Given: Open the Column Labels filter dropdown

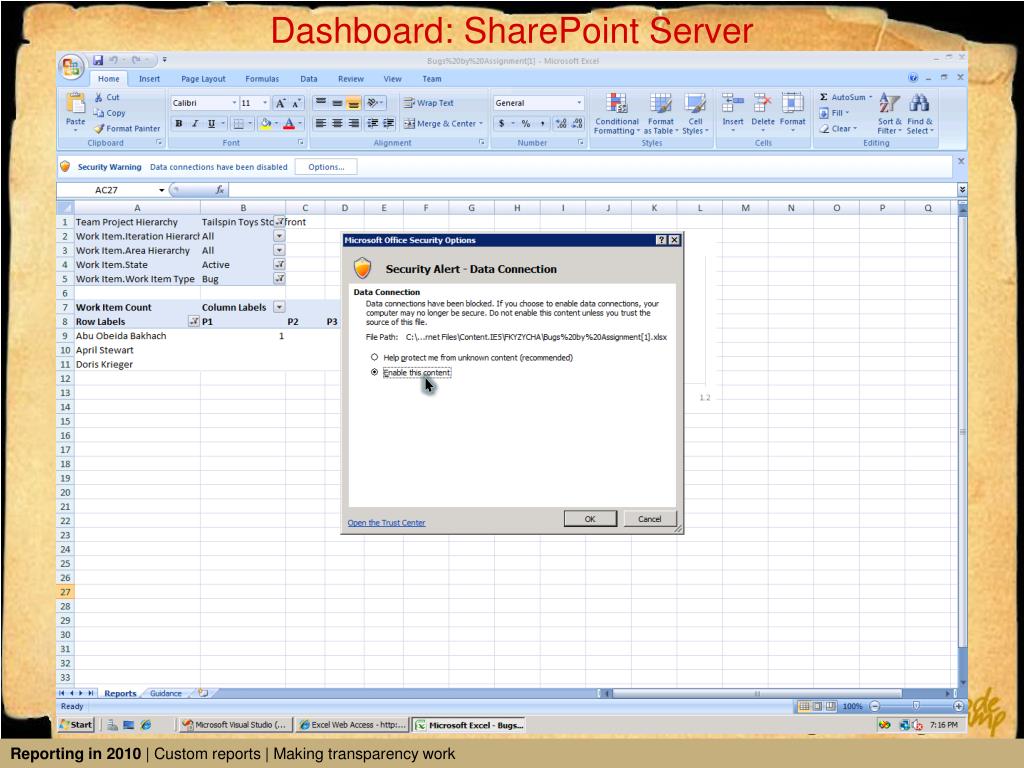Looking at the screenshot, I should (x=279, y=307).
